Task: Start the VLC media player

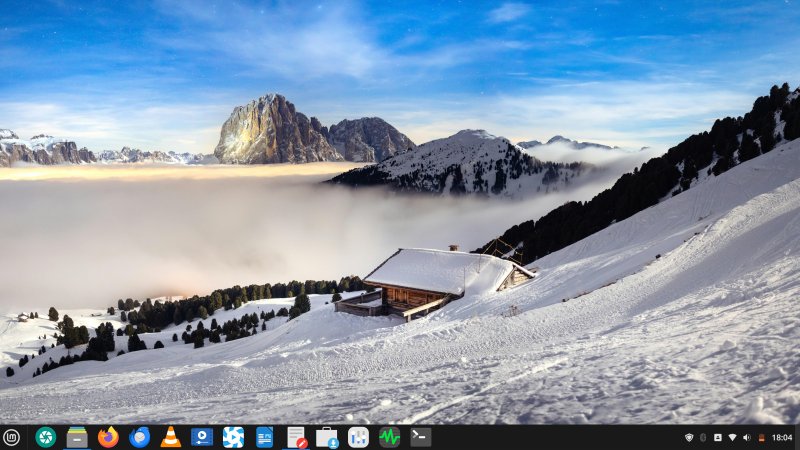Action: (170, 437)
